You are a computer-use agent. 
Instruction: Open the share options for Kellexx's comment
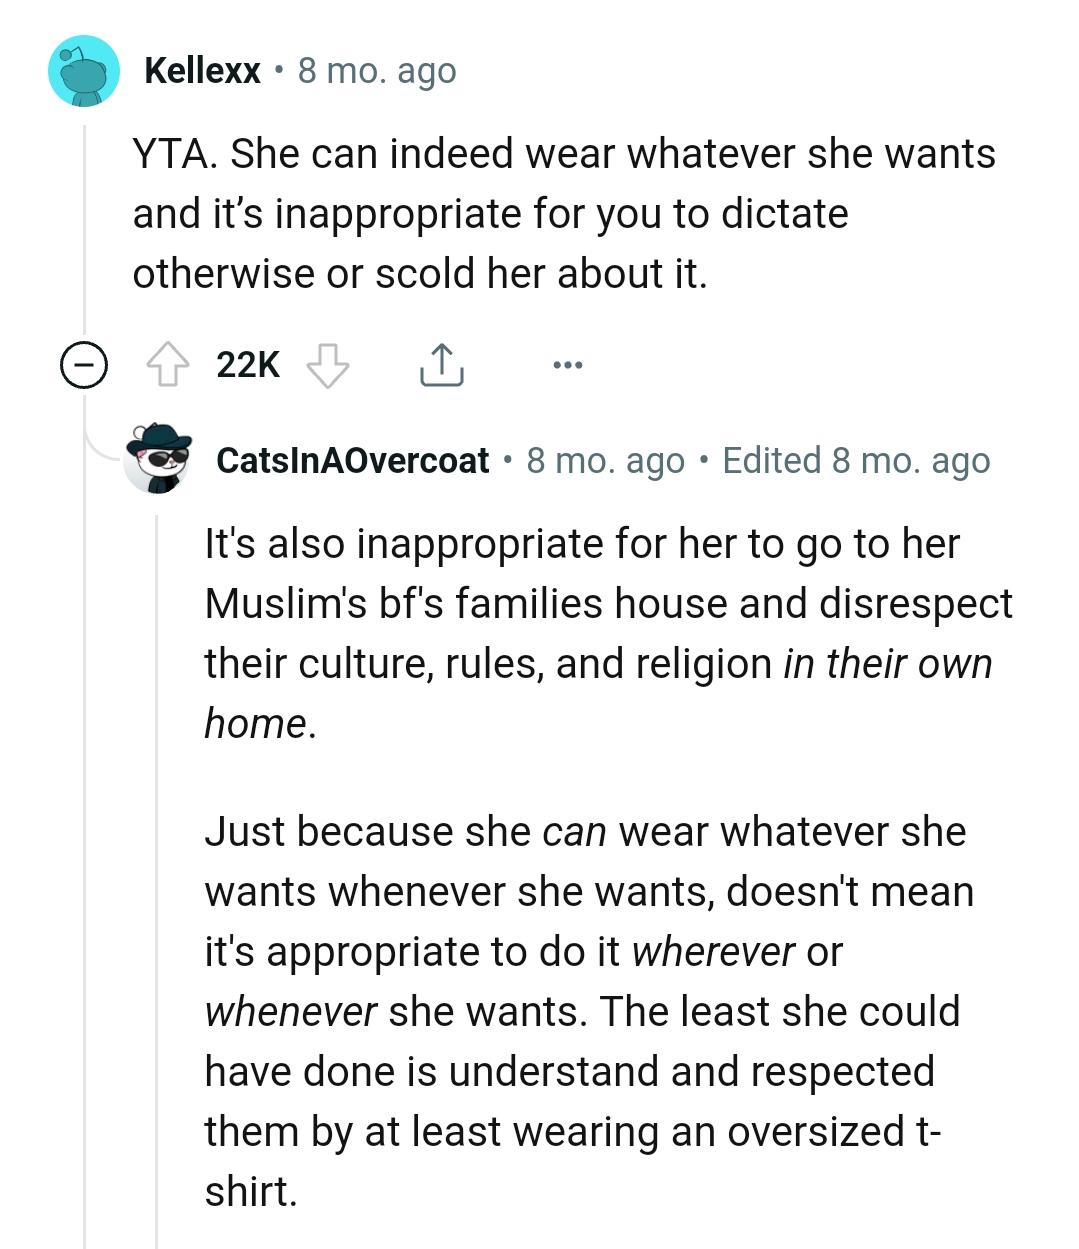[x=441, y=364]
